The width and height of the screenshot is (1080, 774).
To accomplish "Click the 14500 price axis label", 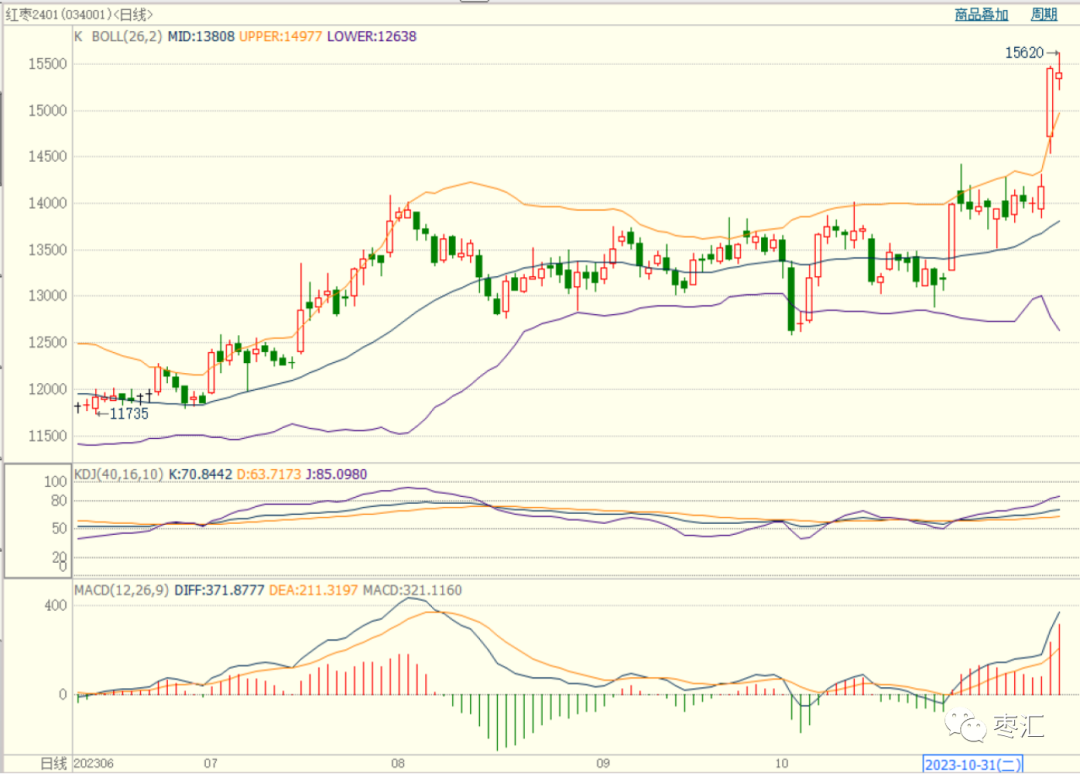I will coord(48,157).
